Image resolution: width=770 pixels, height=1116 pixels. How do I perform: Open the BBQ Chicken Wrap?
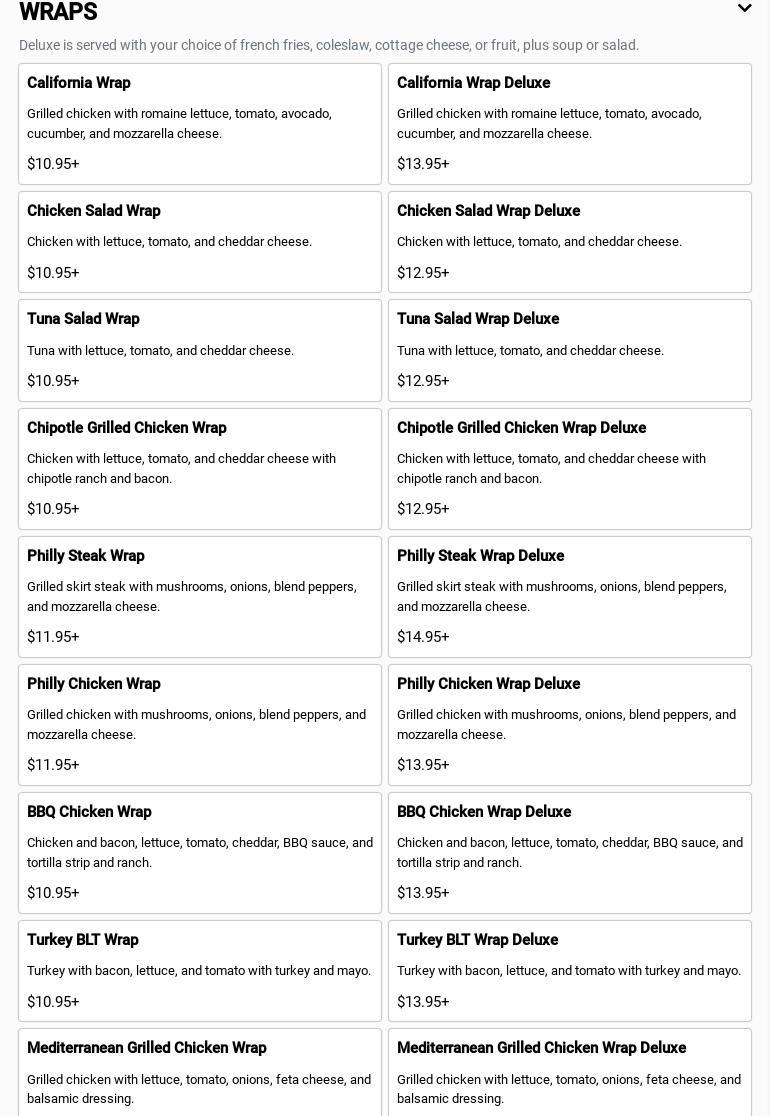[199, 852]
